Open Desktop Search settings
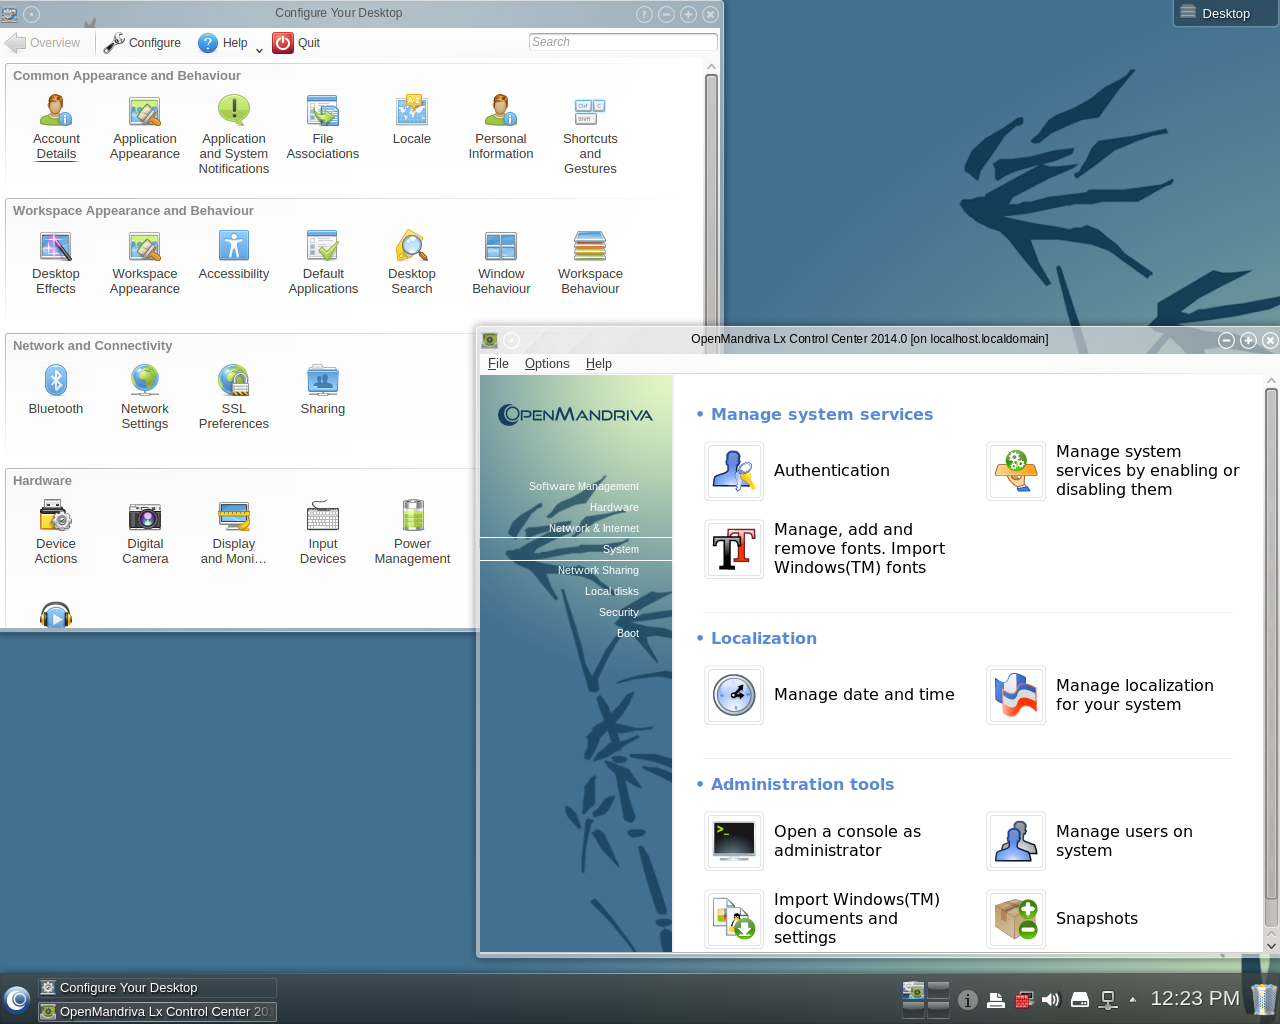 412,262
